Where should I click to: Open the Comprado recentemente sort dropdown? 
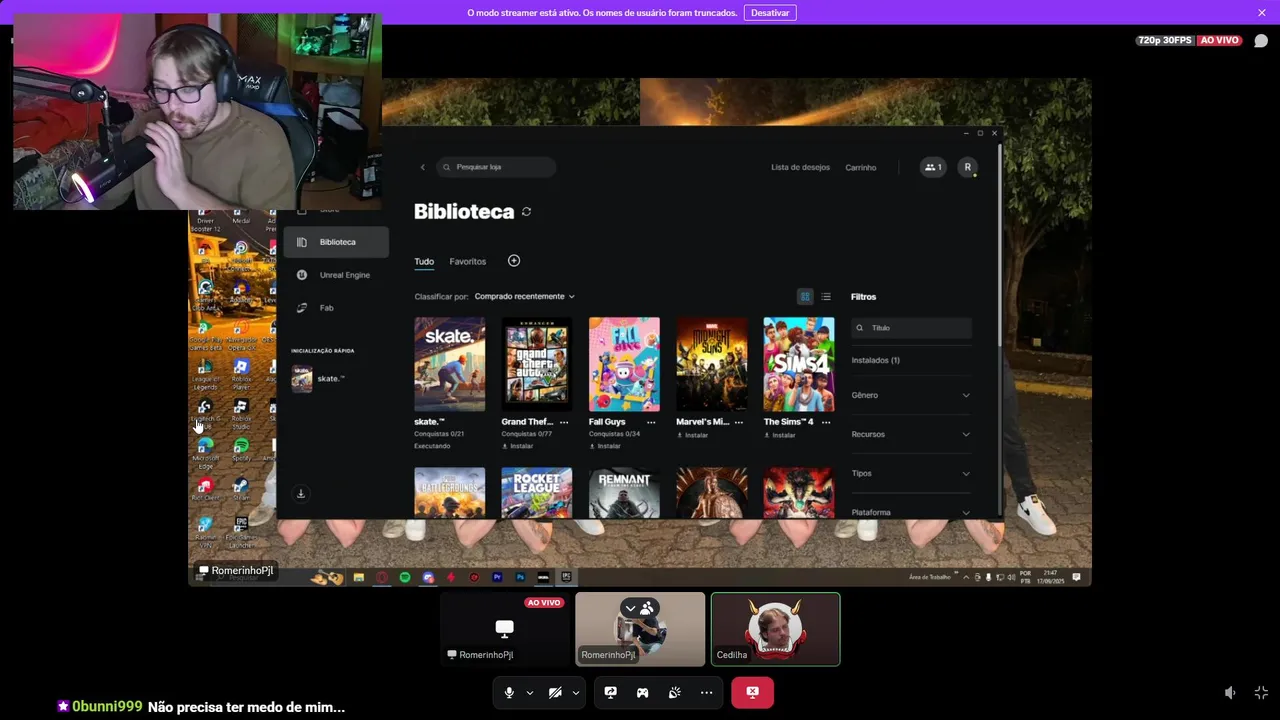tap(525, 296)
